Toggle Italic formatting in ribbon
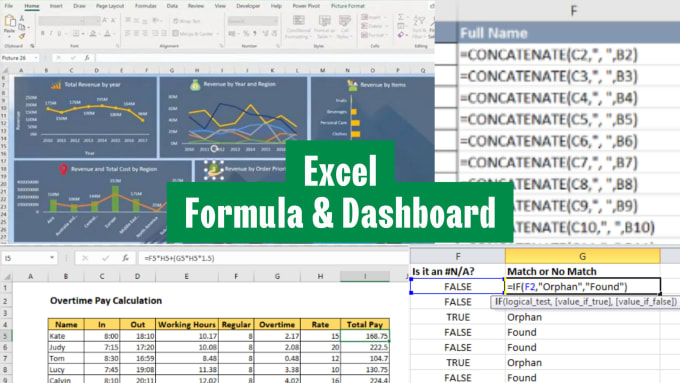The image size is (680, 383). click(51, 33)
